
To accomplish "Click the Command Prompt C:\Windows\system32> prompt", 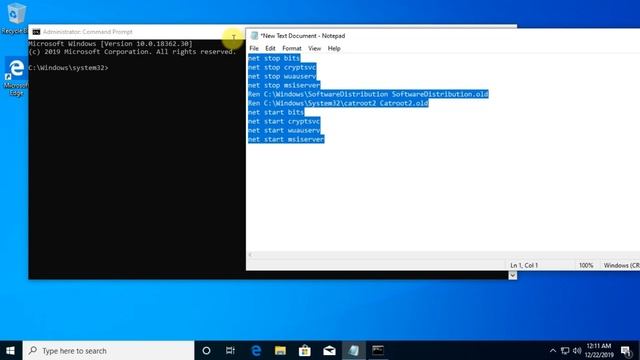I will [69, 68].
